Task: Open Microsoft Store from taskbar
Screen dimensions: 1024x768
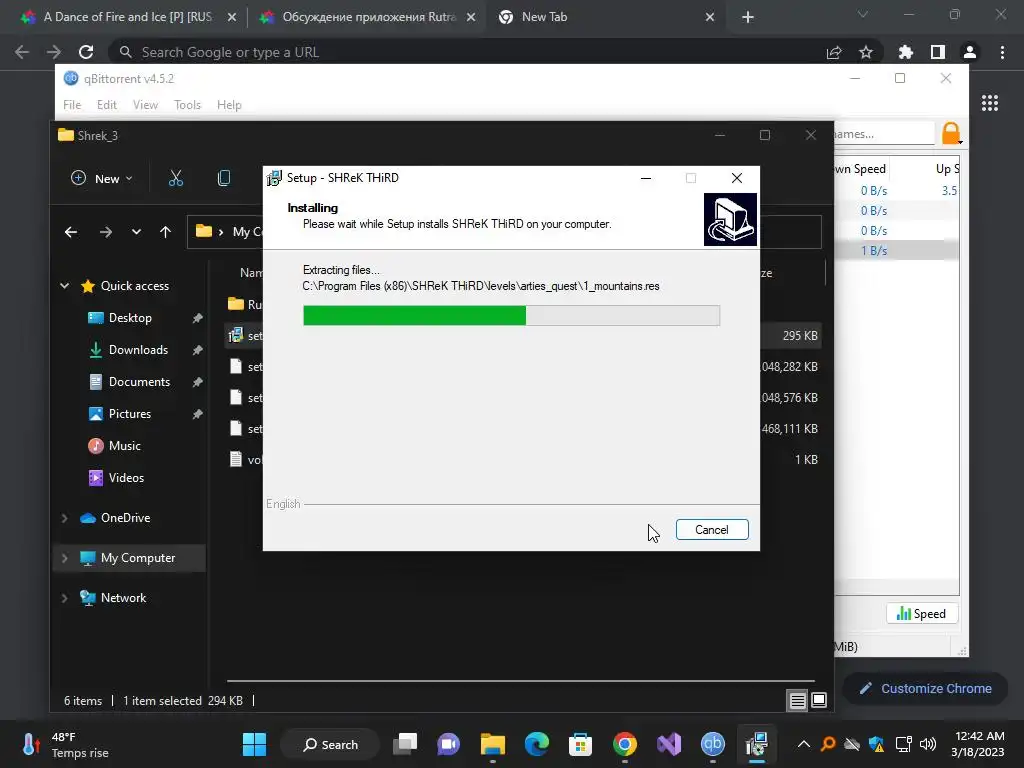Action: click(x=581, y=744)
